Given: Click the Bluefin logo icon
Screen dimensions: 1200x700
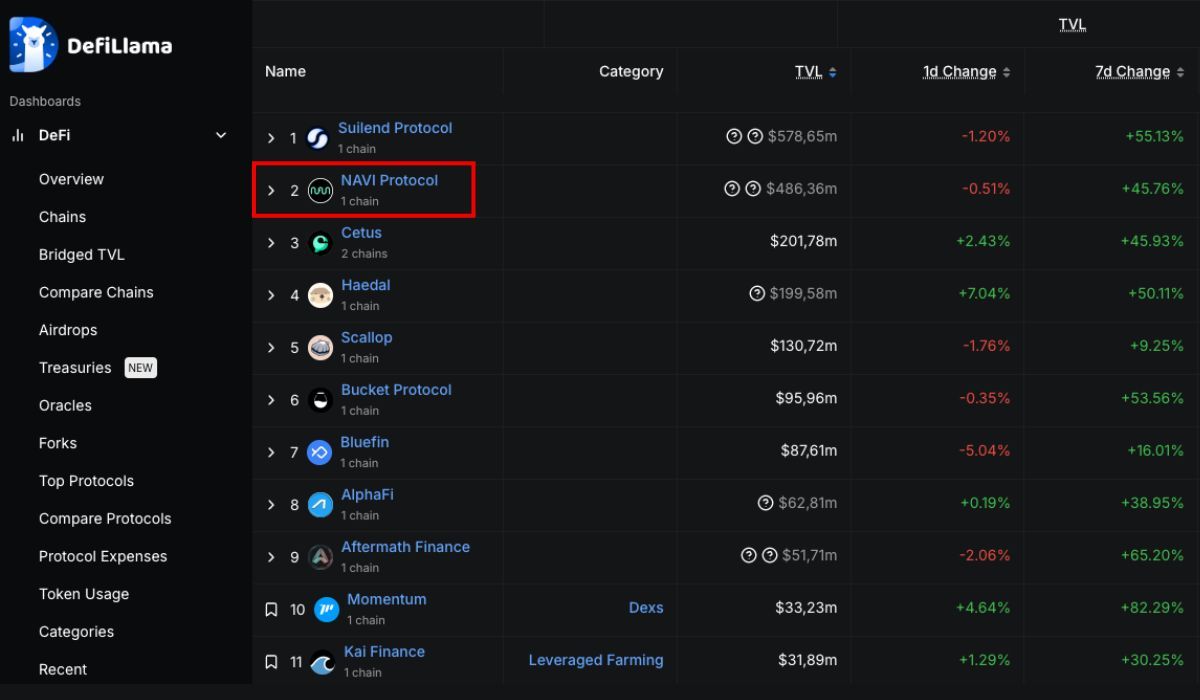Looking at the screenshot, I should pyautogui.click(x=320, y=452).
